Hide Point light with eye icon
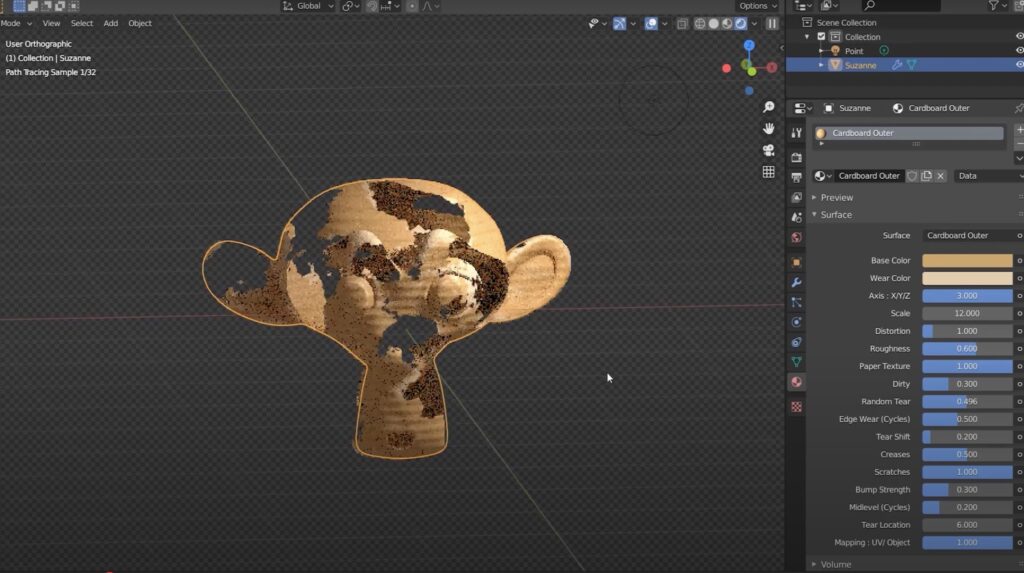 coord(1019,50)
